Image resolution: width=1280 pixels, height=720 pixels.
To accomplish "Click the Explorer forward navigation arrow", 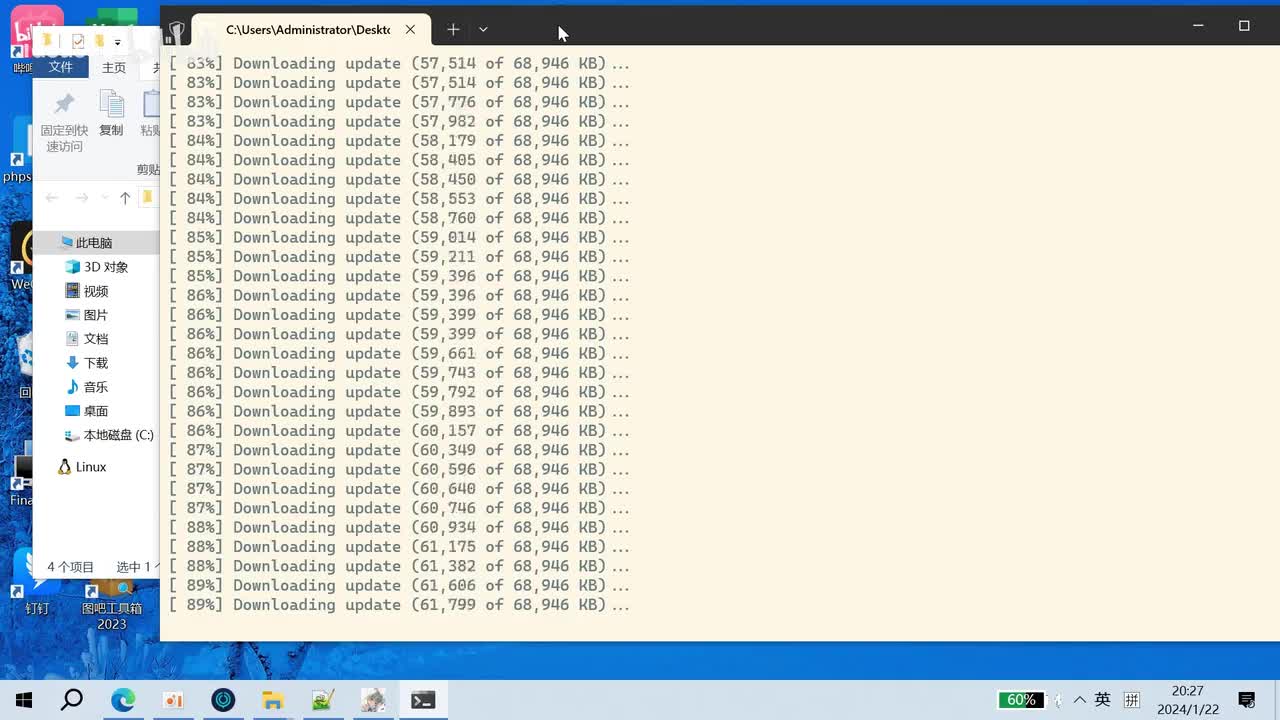I will [82, 198].
